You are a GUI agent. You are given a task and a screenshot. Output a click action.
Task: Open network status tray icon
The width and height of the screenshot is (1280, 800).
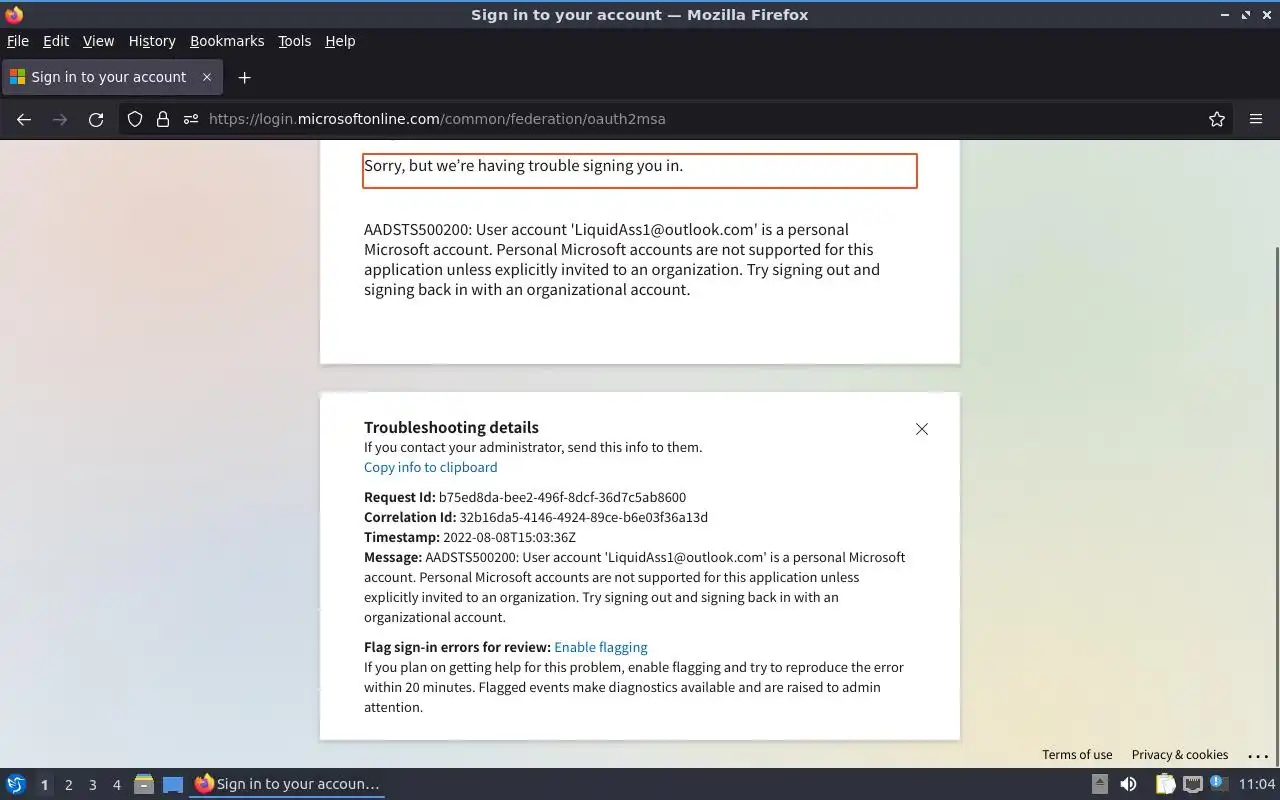click(1192, 784)
